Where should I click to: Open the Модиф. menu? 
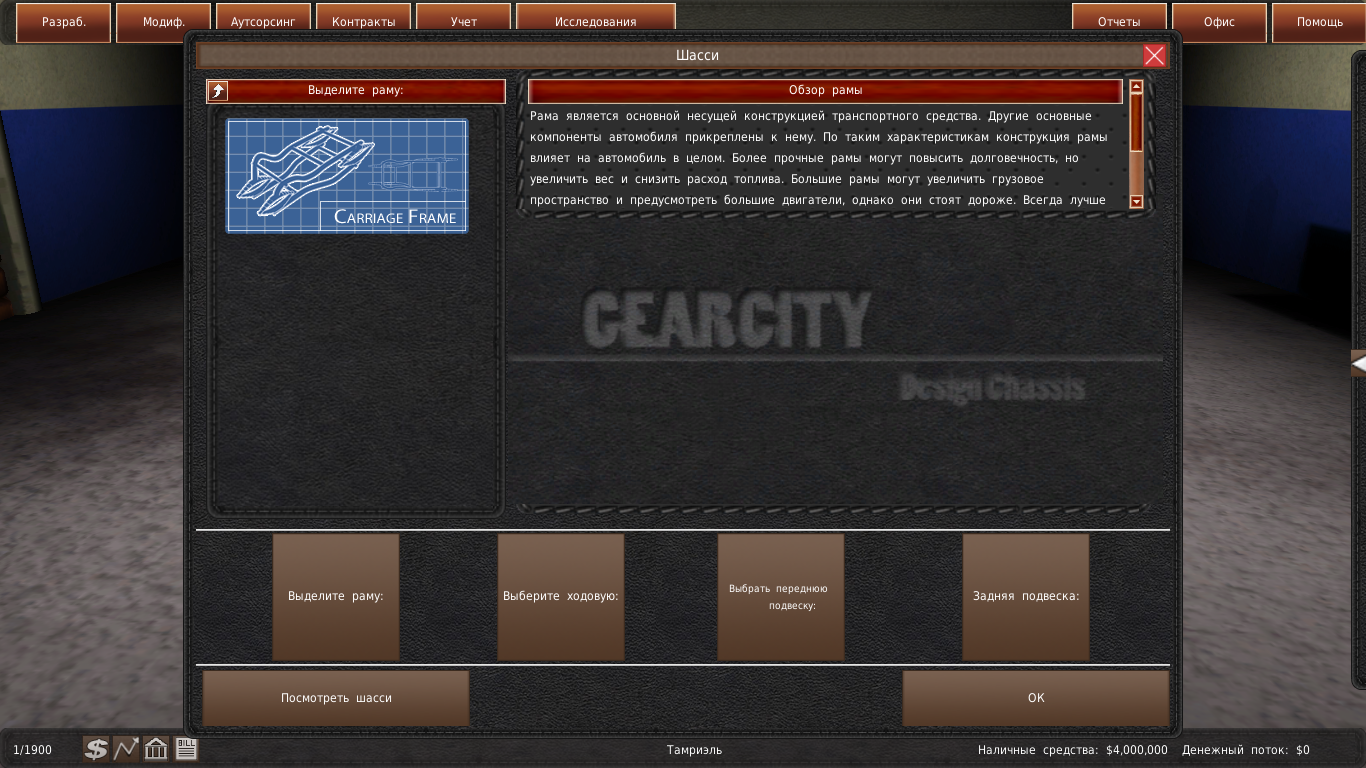pyautogui.click(x=164, y=22)
